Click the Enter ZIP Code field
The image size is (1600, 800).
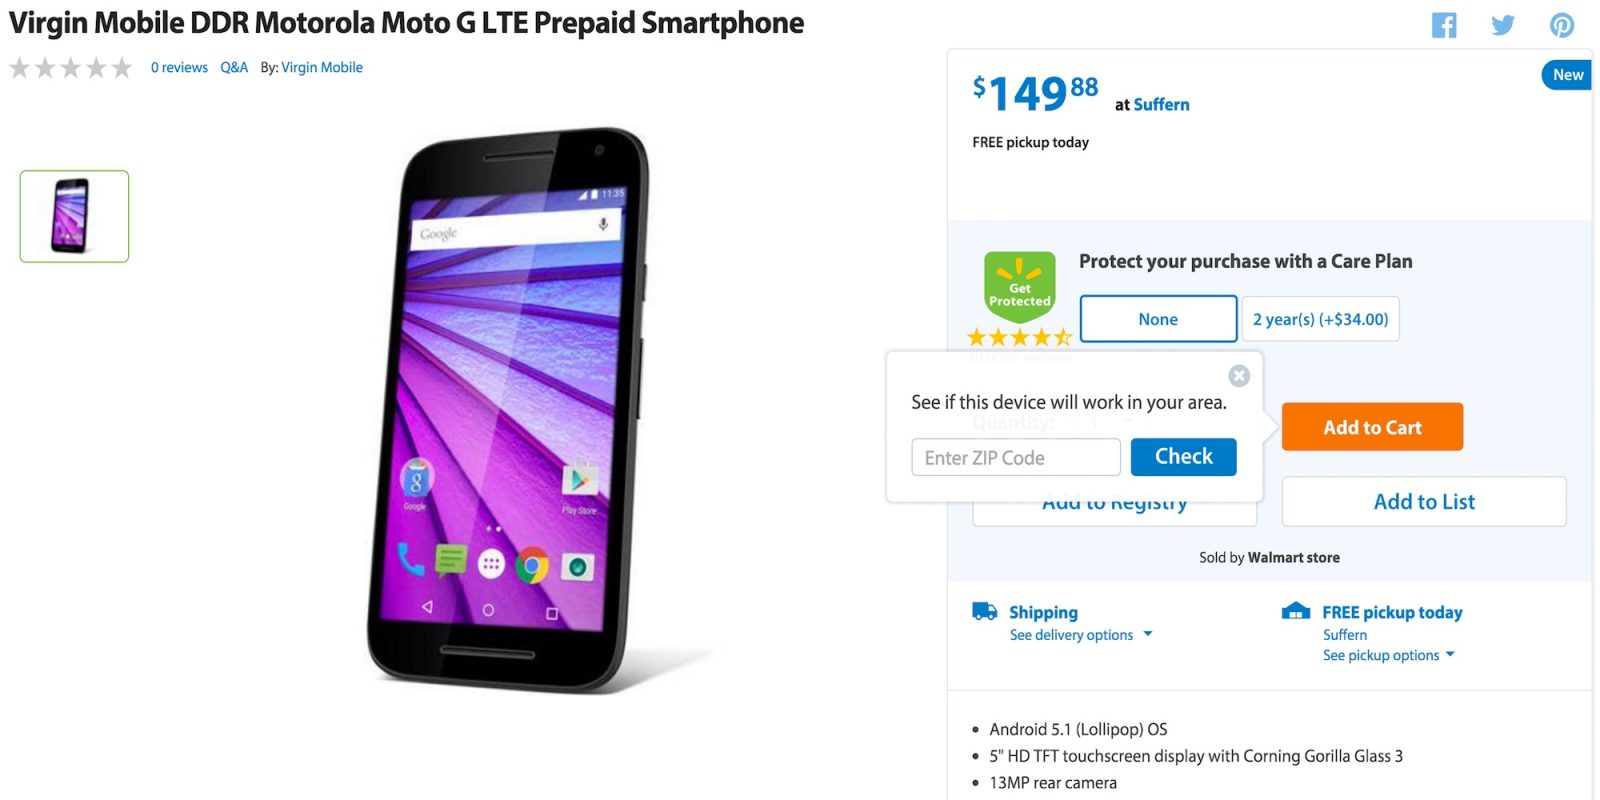click(x=1016, y=457)
